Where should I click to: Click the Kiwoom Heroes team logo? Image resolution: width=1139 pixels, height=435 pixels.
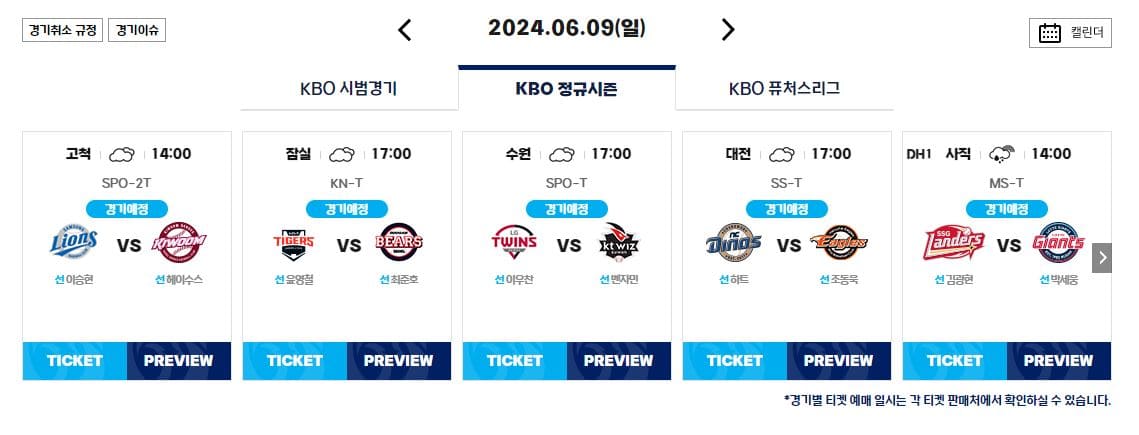coord(179,242)
